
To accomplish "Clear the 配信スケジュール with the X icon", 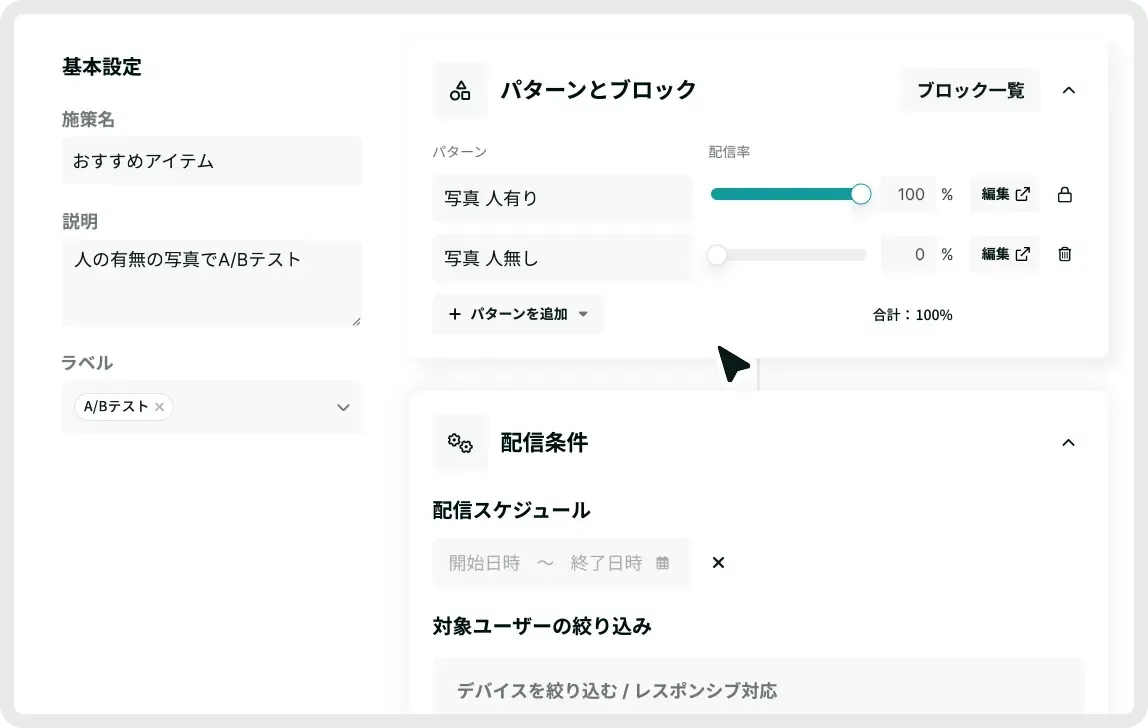I will 718,563.
